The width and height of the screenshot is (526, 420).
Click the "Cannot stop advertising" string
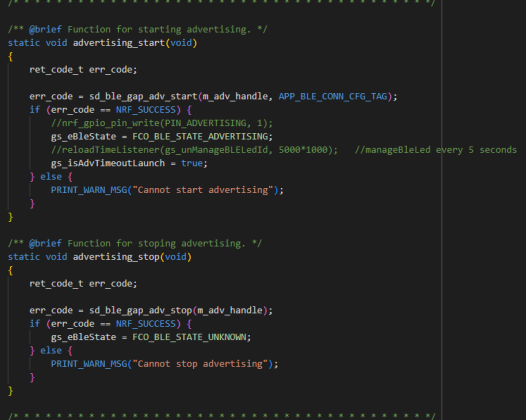coord(200,364)
